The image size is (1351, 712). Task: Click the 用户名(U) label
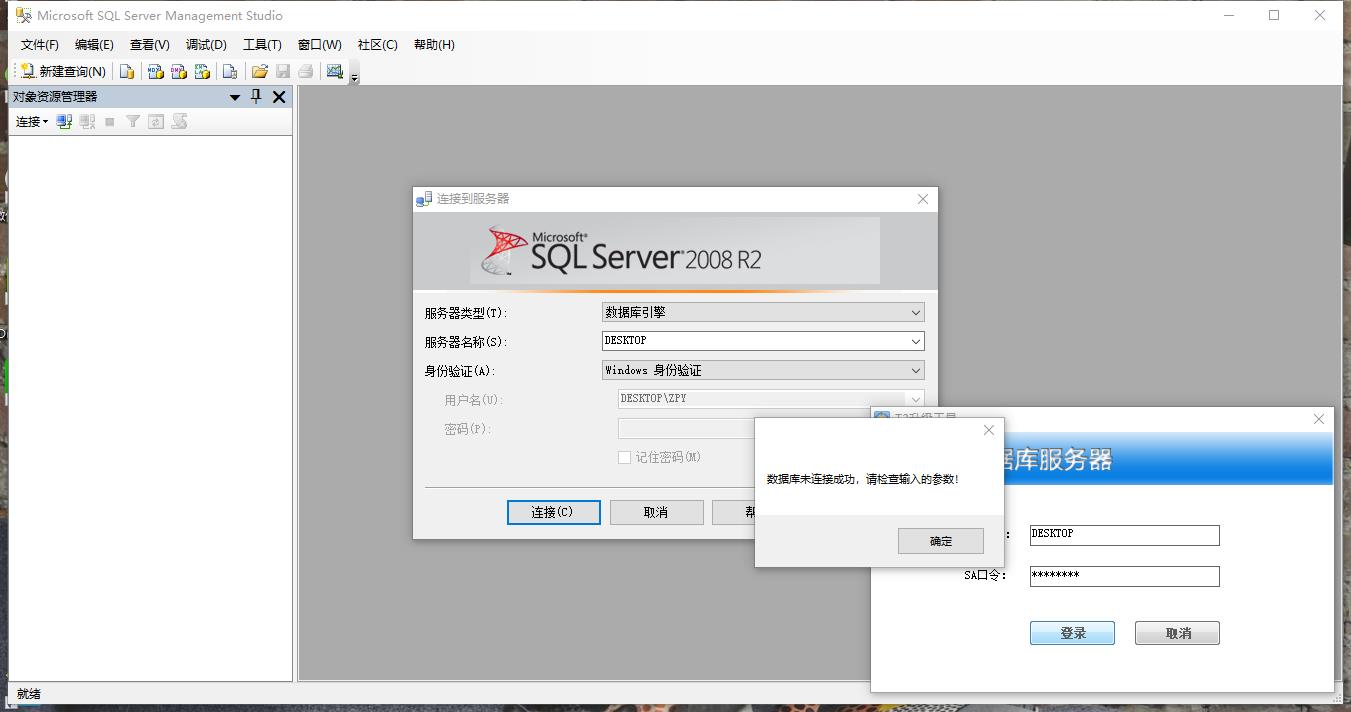pyautogui.click(x=474, y=400)
